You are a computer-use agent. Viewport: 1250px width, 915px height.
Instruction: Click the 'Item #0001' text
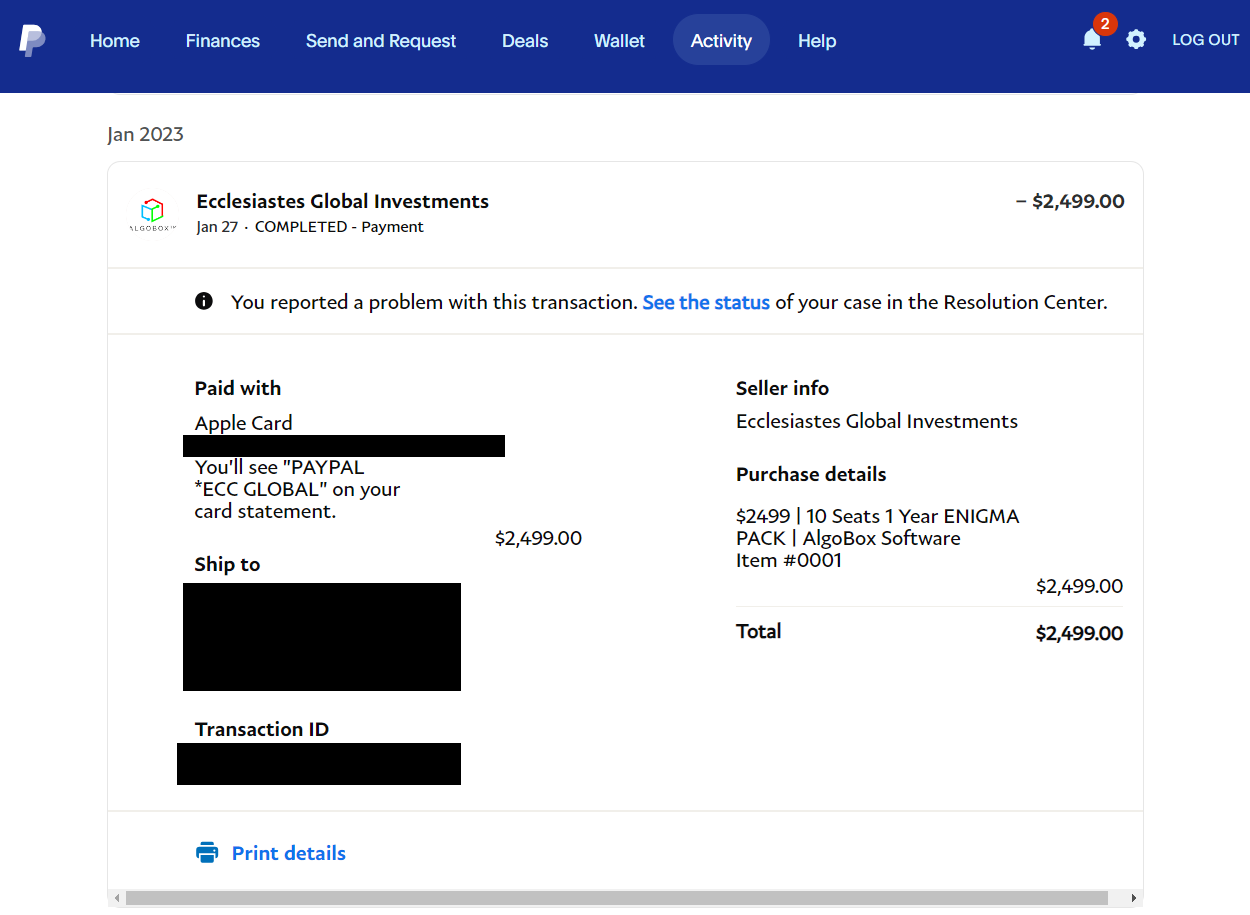789,560
